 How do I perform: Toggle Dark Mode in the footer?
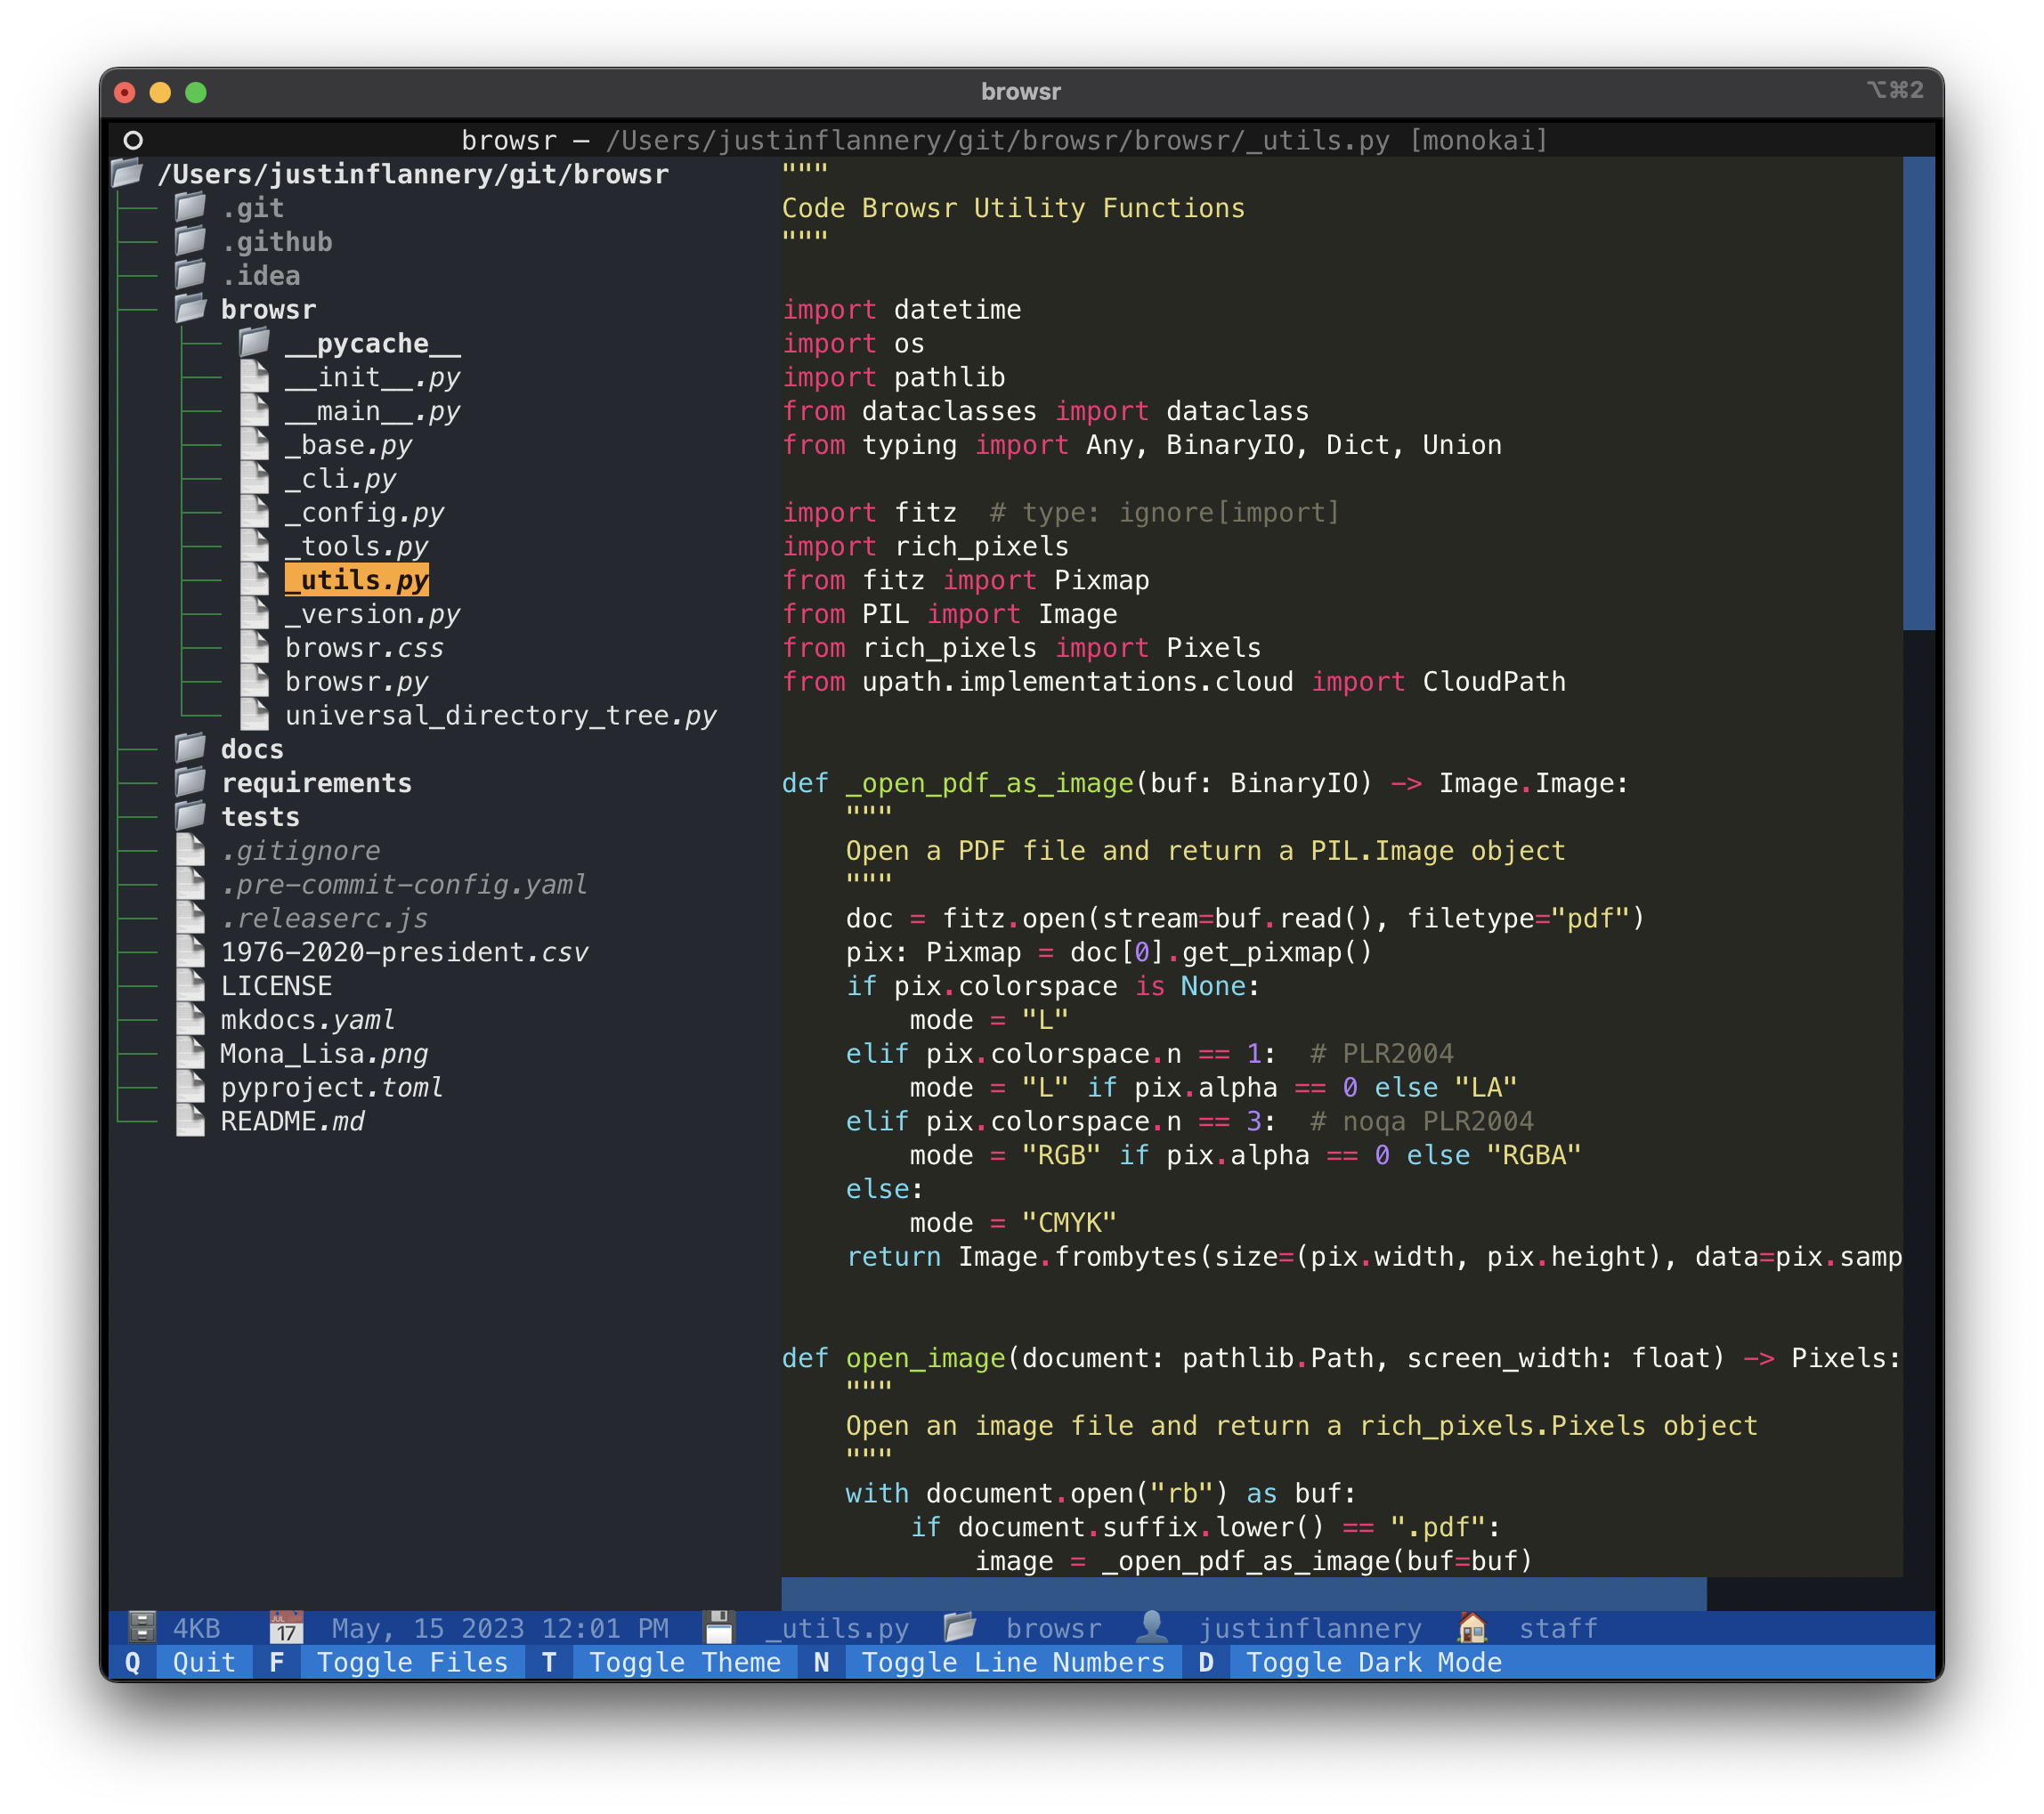click(1373, 1662)
